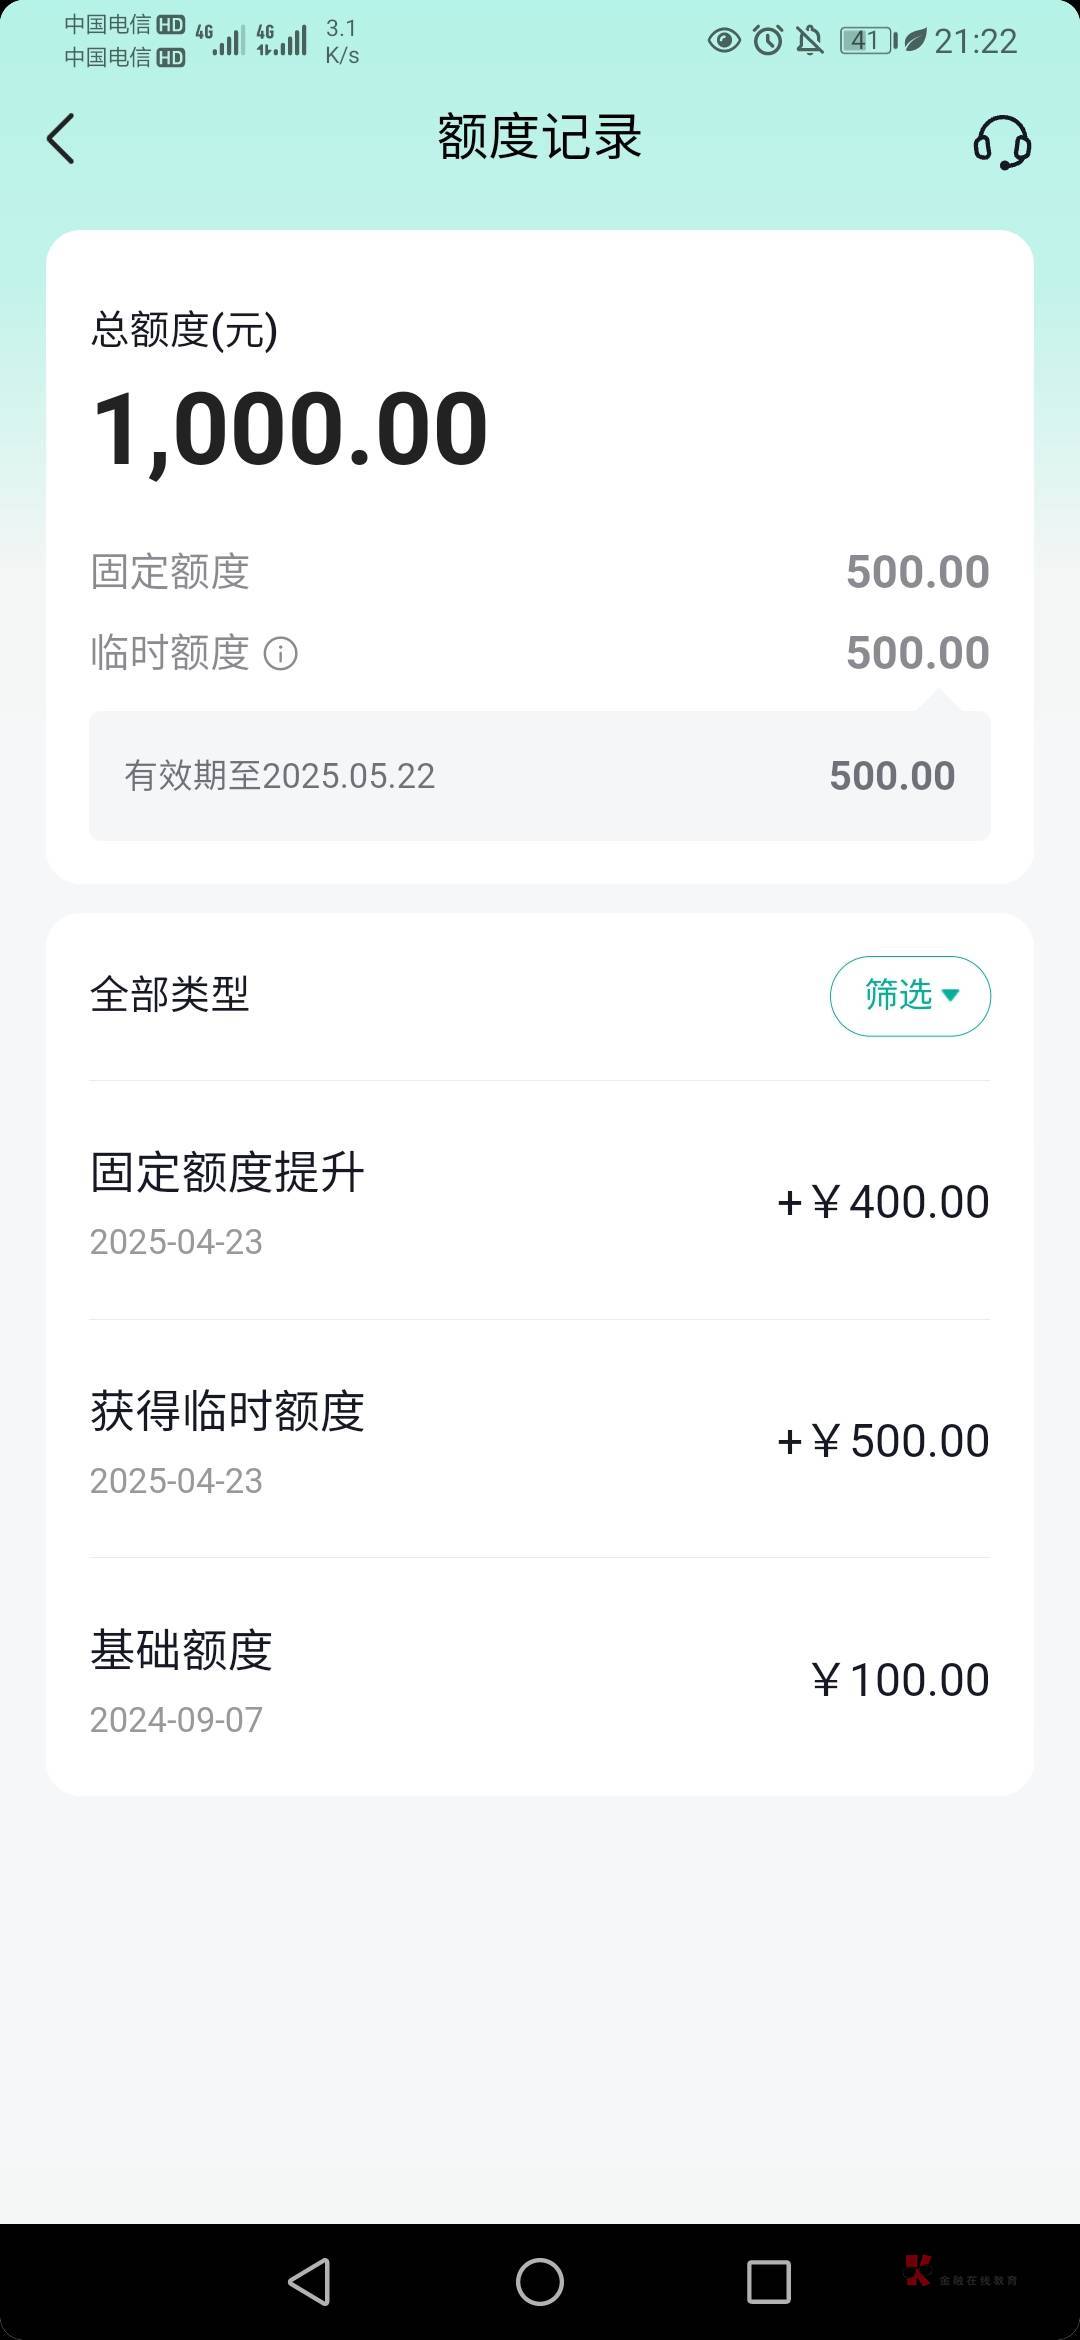Open the 基础额度 record
Image resolution: width=1080 pixels, height=2340 pixels.
tap(540, 1678)
